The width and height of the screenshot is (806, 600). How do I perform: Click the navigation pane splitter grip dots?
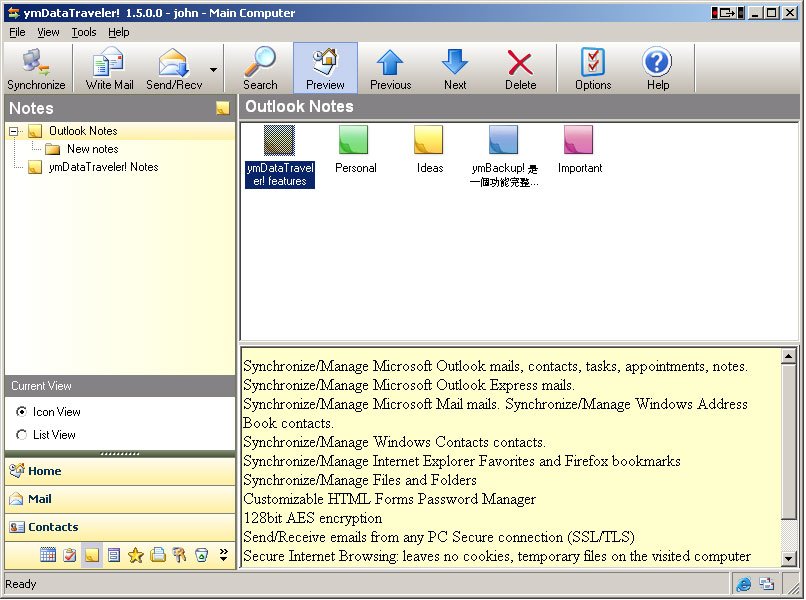point(120,454)
